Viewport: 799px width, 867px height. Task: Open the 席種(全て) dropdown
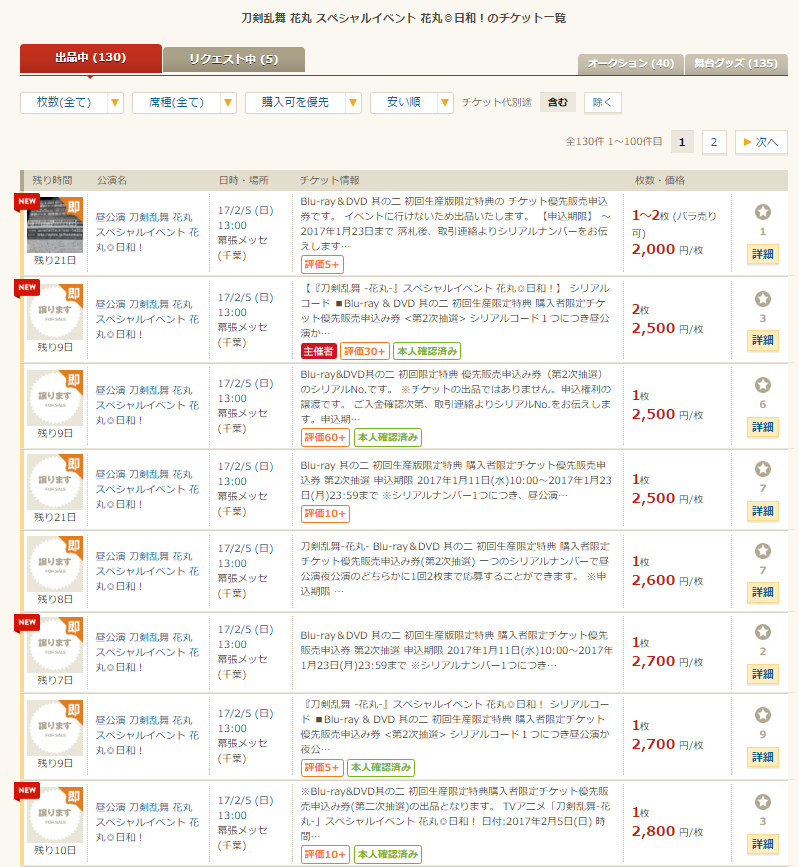point(184,102)
